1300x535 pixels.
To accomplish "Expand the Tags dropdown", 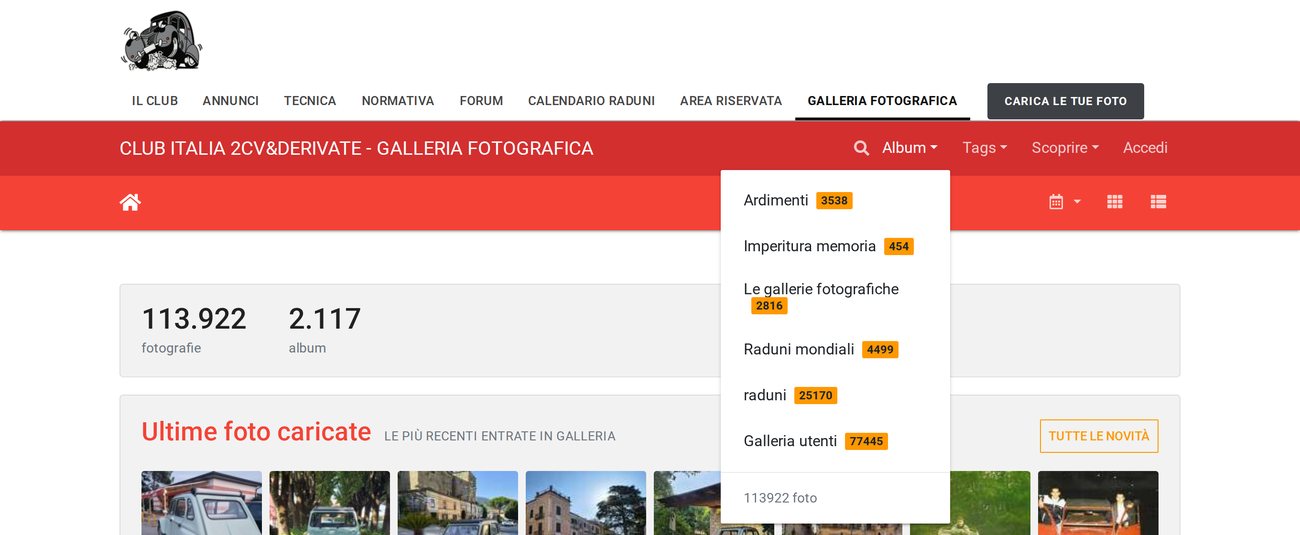I will coord(985,148).
